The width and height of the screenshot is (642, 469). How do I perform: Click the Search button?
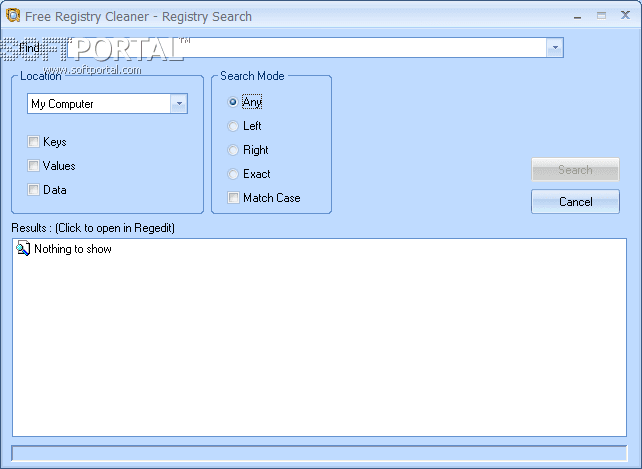click(x=575, y=170)
